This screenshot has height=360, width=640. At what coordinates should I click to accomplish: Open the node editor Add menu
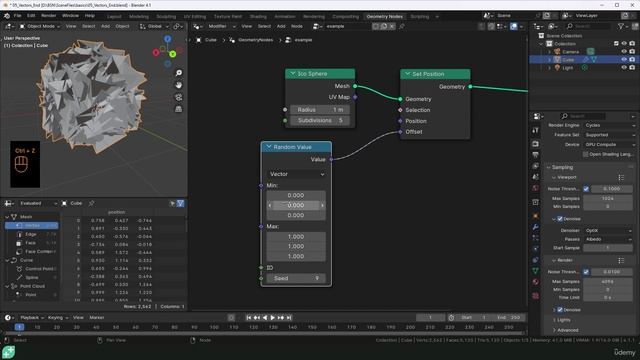tap(281, 27)
